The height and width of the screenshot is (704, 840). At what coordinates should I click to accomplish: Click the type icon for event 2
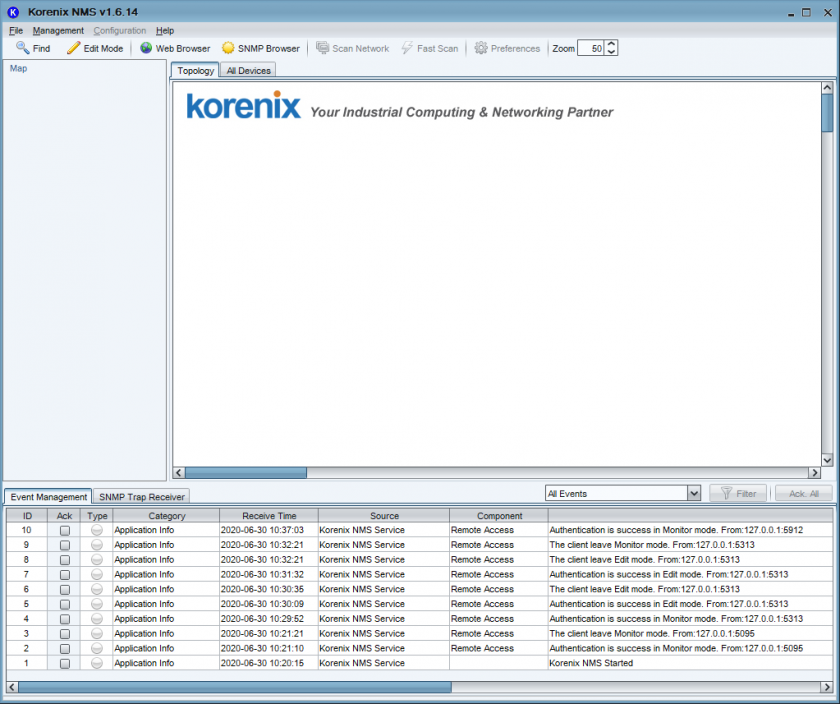(97, 648)
